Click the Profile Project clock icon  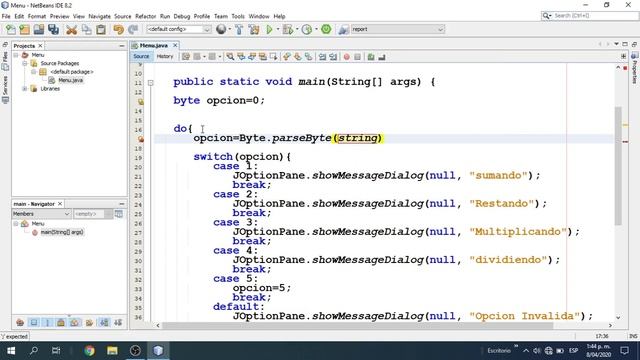coord(307,29)
